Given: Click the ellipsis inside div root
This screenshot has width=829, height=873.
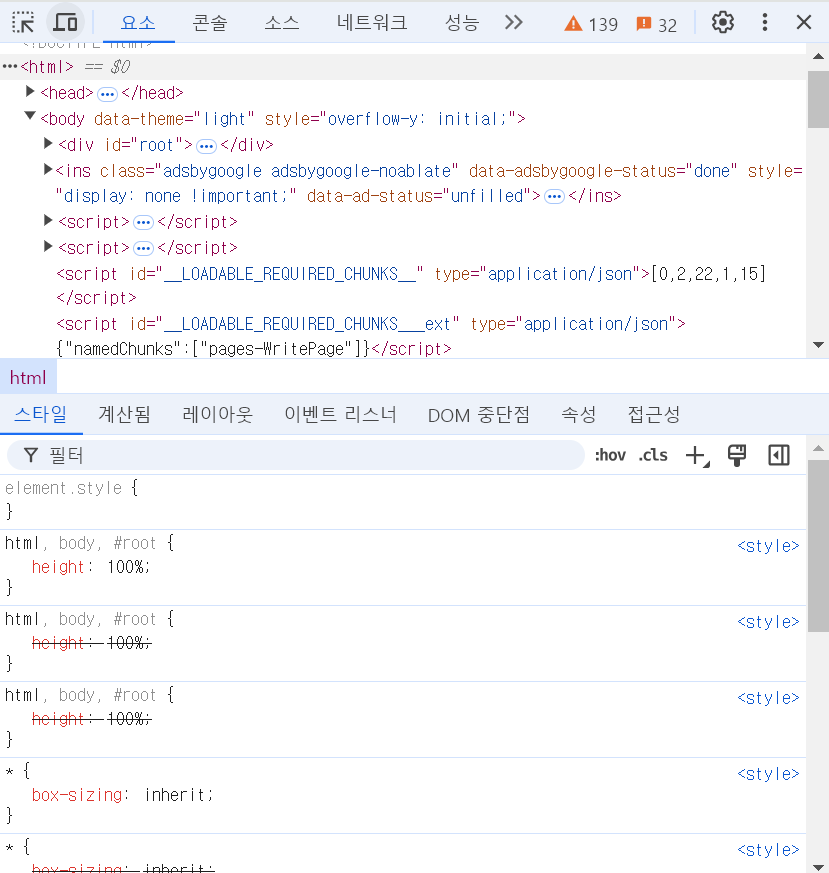Looking at the screenshot, I should coord(206,146).
